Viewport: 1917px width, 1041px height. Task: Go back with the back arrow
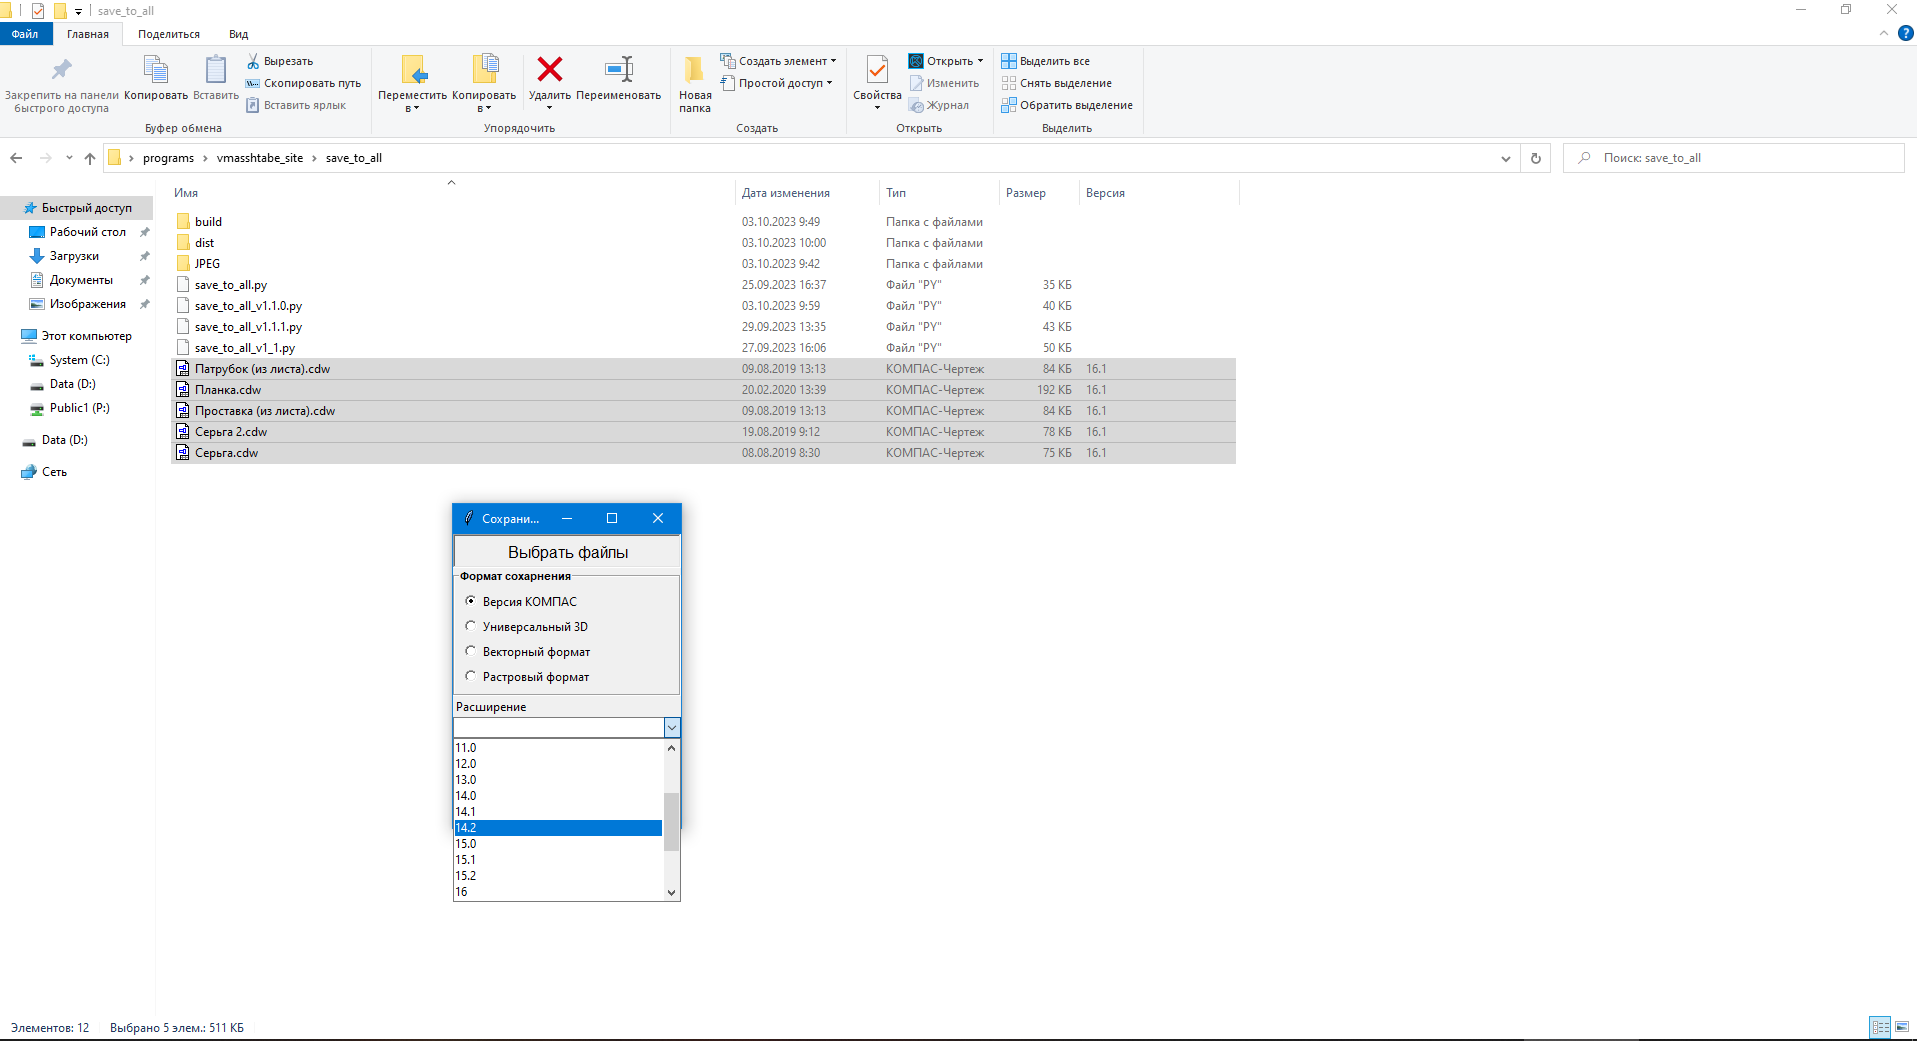click(x=16, y=158)
